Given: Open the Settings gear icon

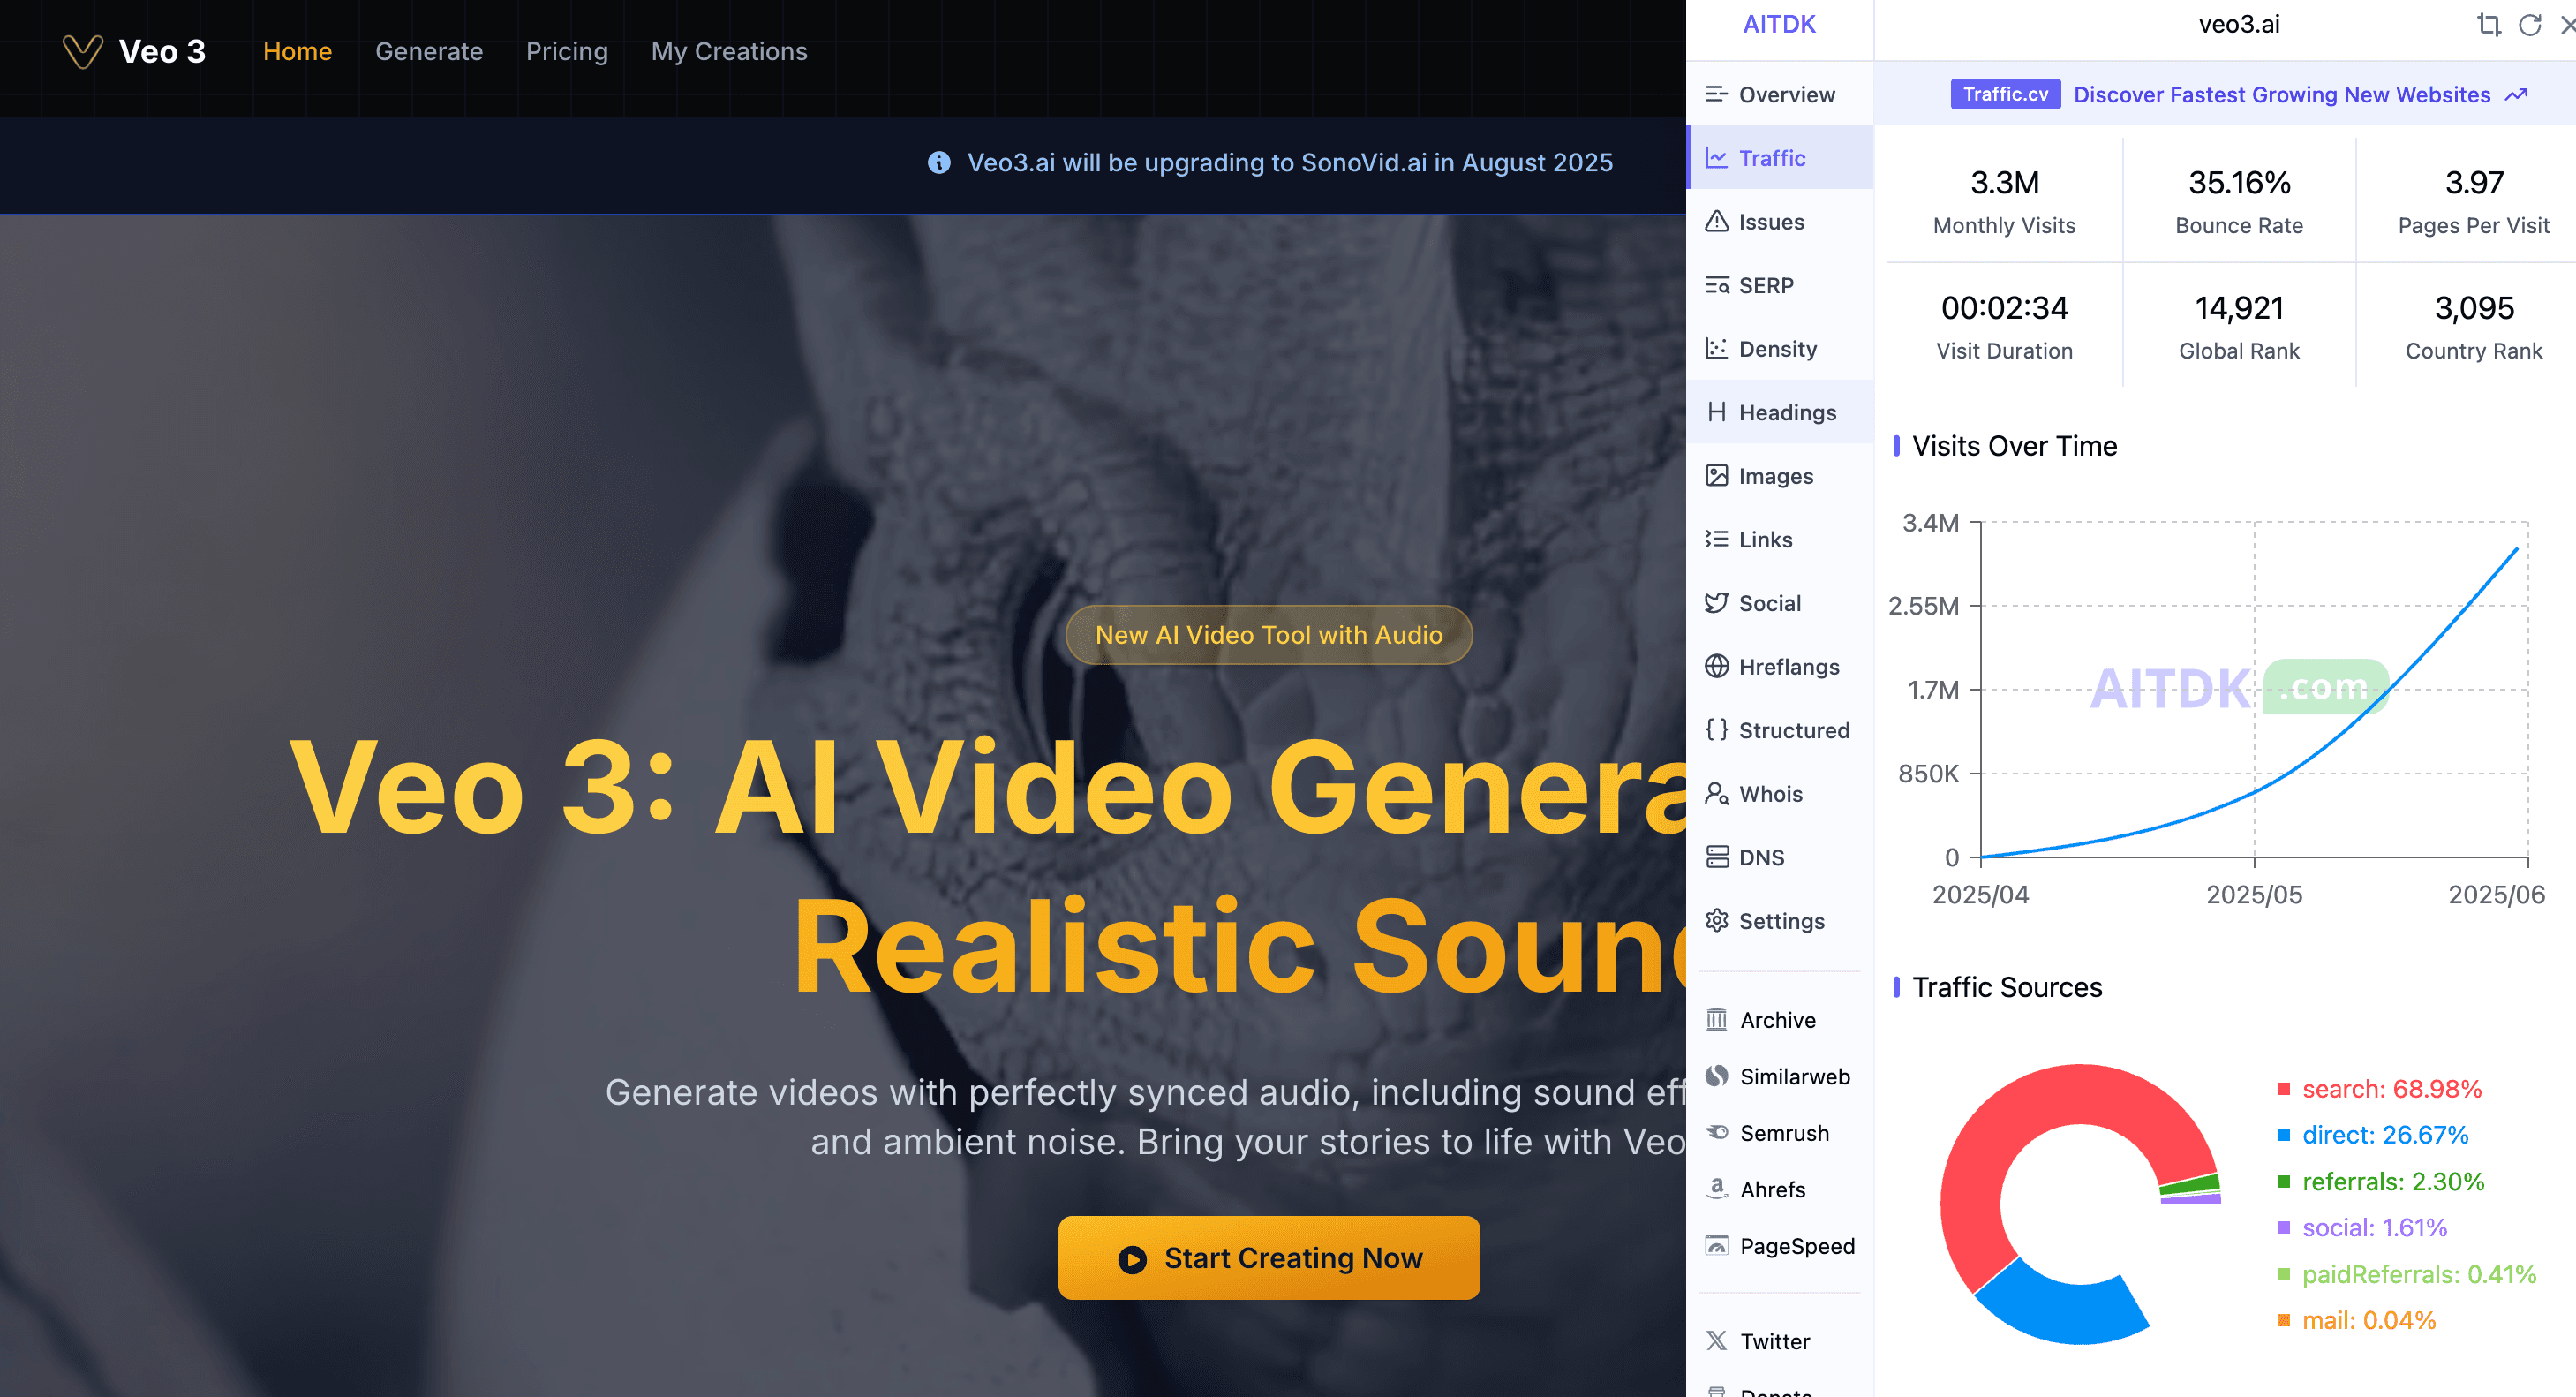Looking at the screenshot, I should tap(1717, 920).
